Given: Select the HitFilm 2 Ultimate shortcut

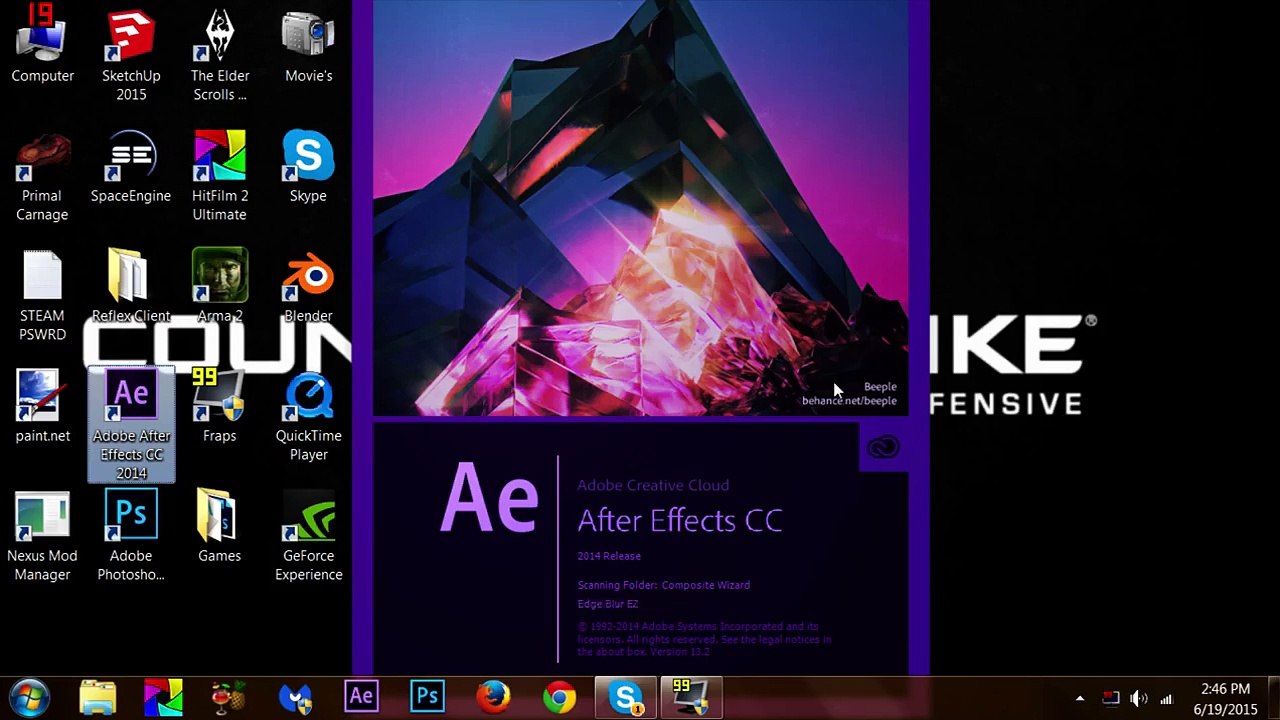Looking at the screenshot, I should coord(220,175).
